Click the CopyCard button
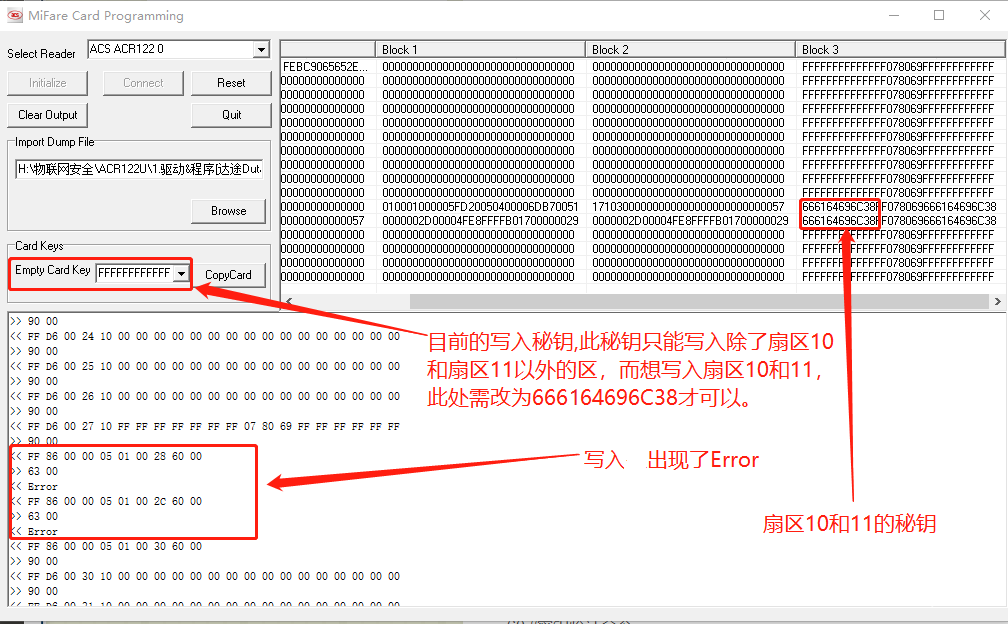Viewport: 1008px width, 624px height. [x=228, y=275]
